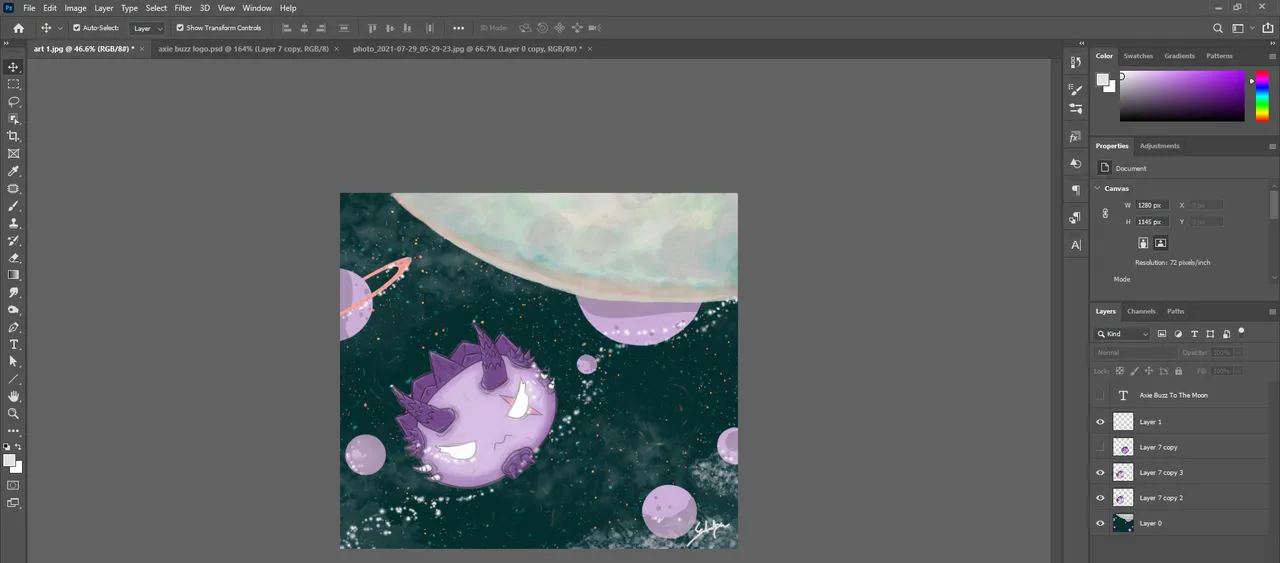1280x563 pixels.
Task: Select the Lasso tool
Action: point(14,101)
